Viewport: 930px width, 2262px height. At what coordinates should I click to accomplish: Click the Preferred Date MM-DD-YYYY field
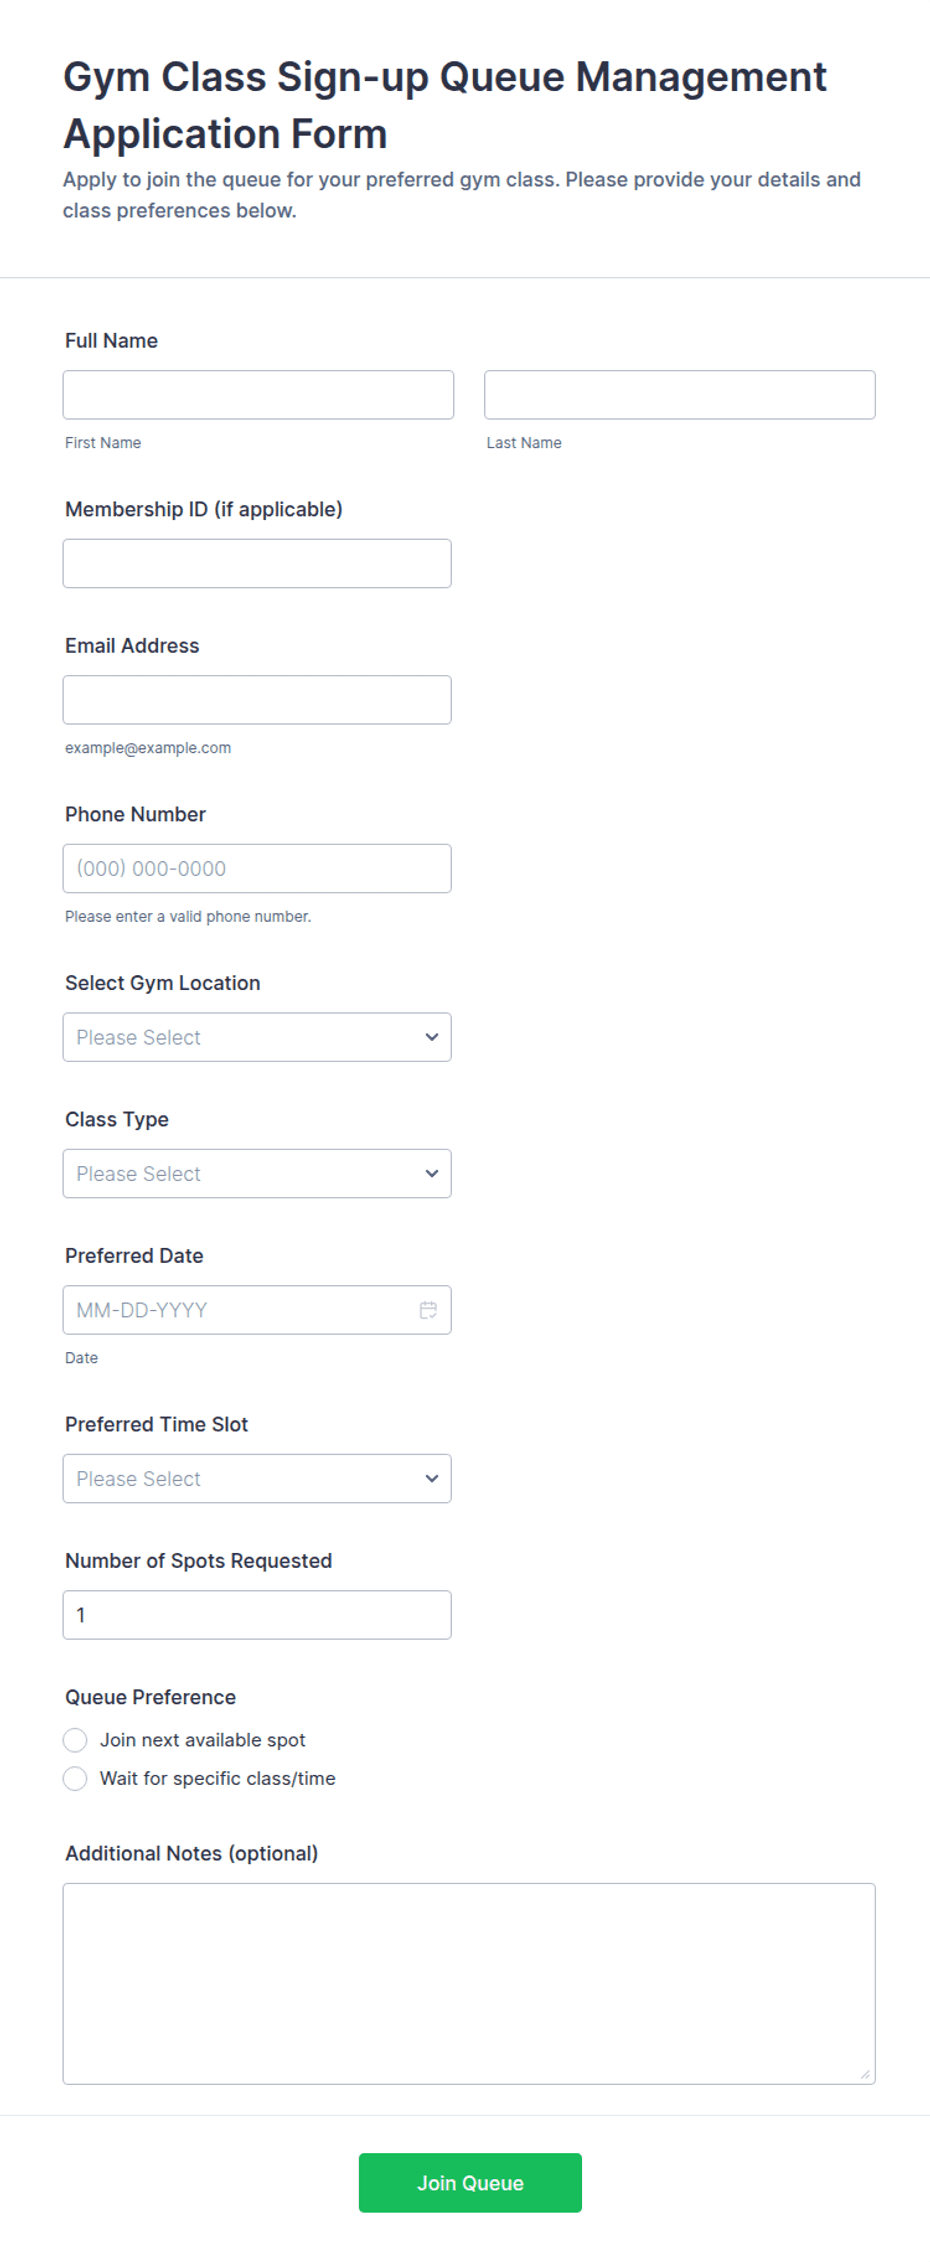pos(257,1310)
